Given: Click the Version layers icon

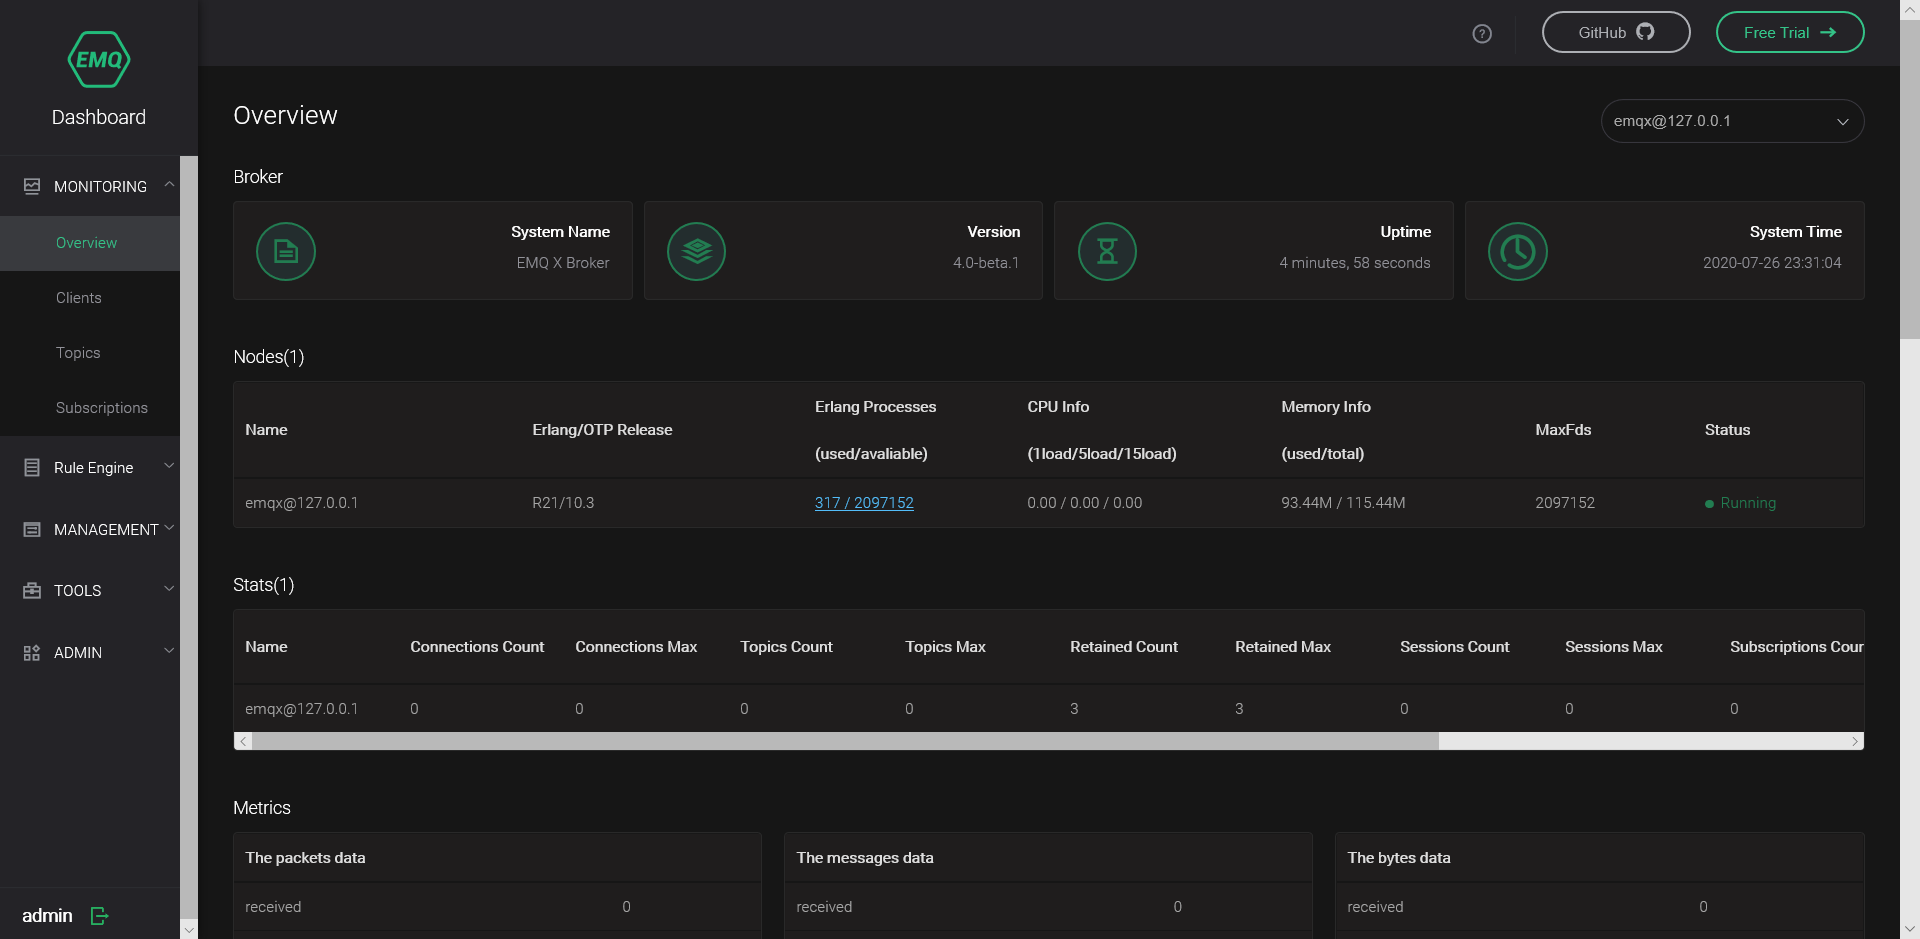Looking at the screenshot, I should click(697, 251).
